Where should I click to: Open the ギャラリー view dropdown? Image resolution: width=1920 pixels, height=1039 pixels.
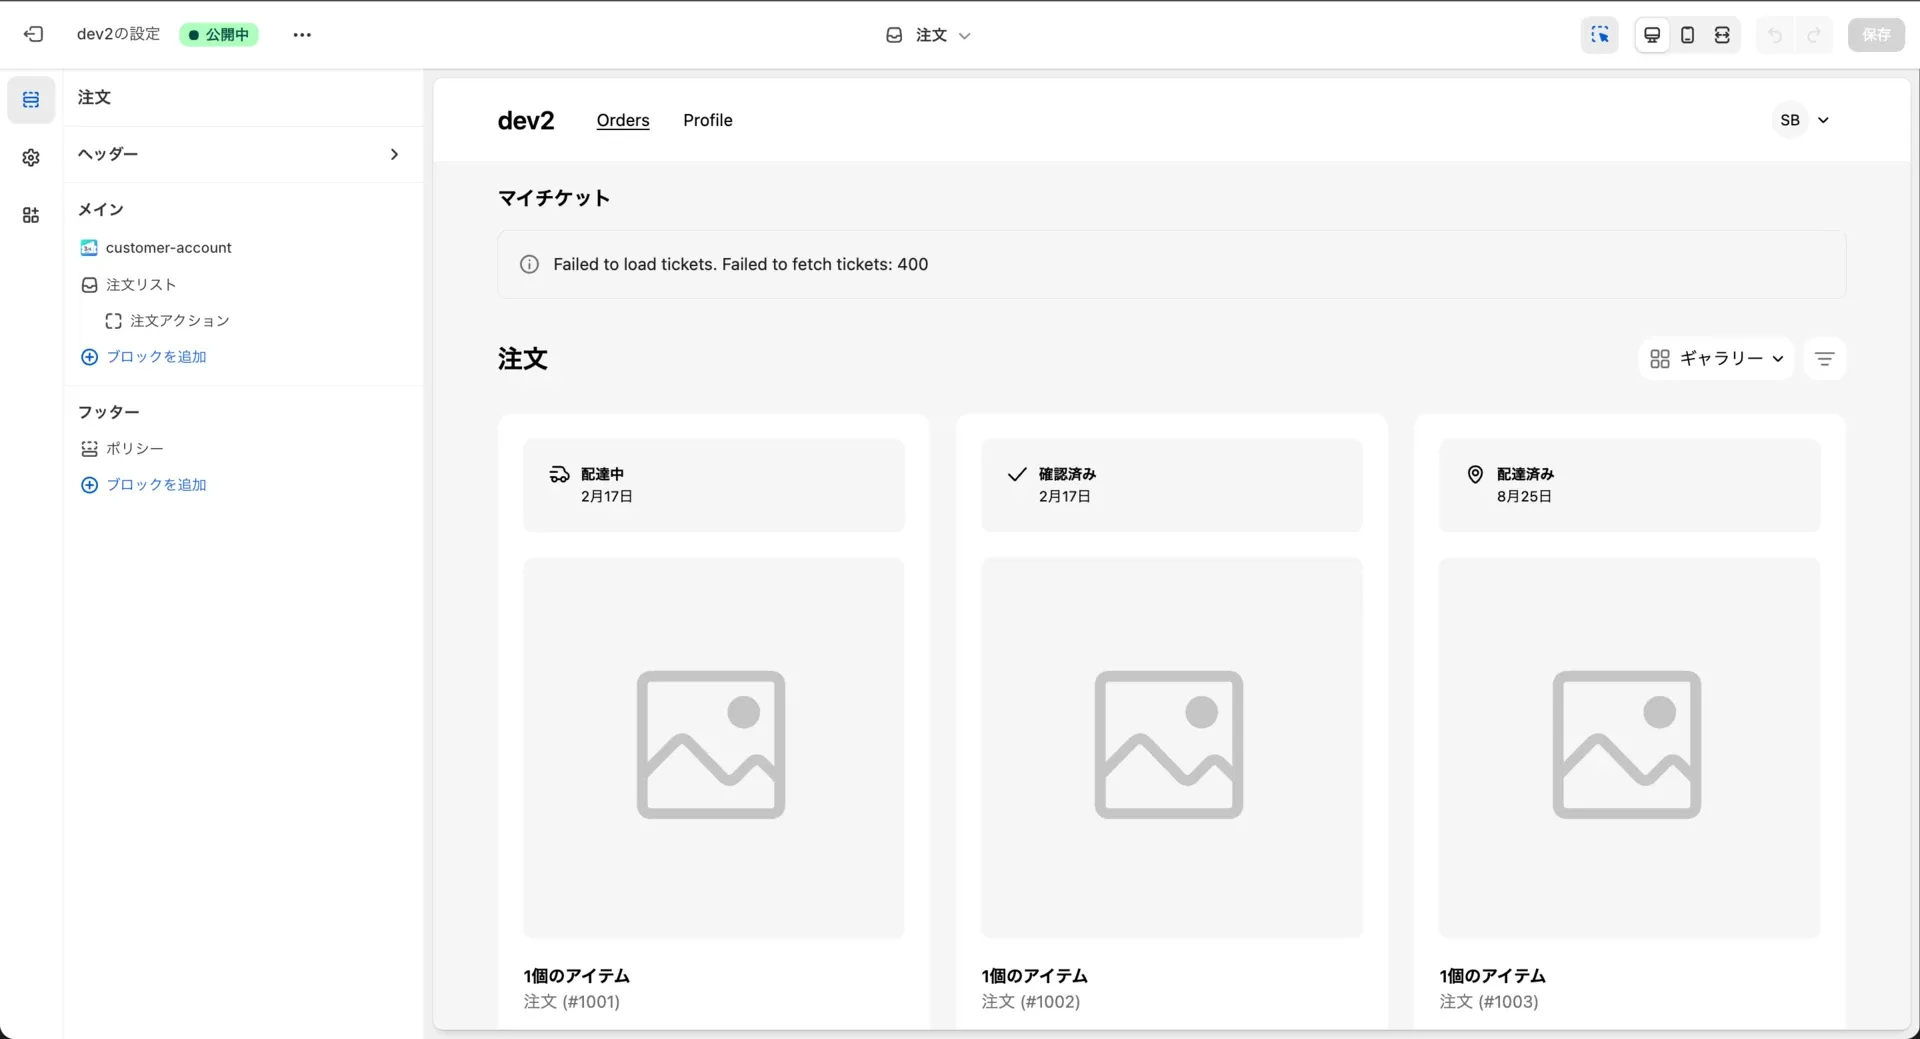1716,358
